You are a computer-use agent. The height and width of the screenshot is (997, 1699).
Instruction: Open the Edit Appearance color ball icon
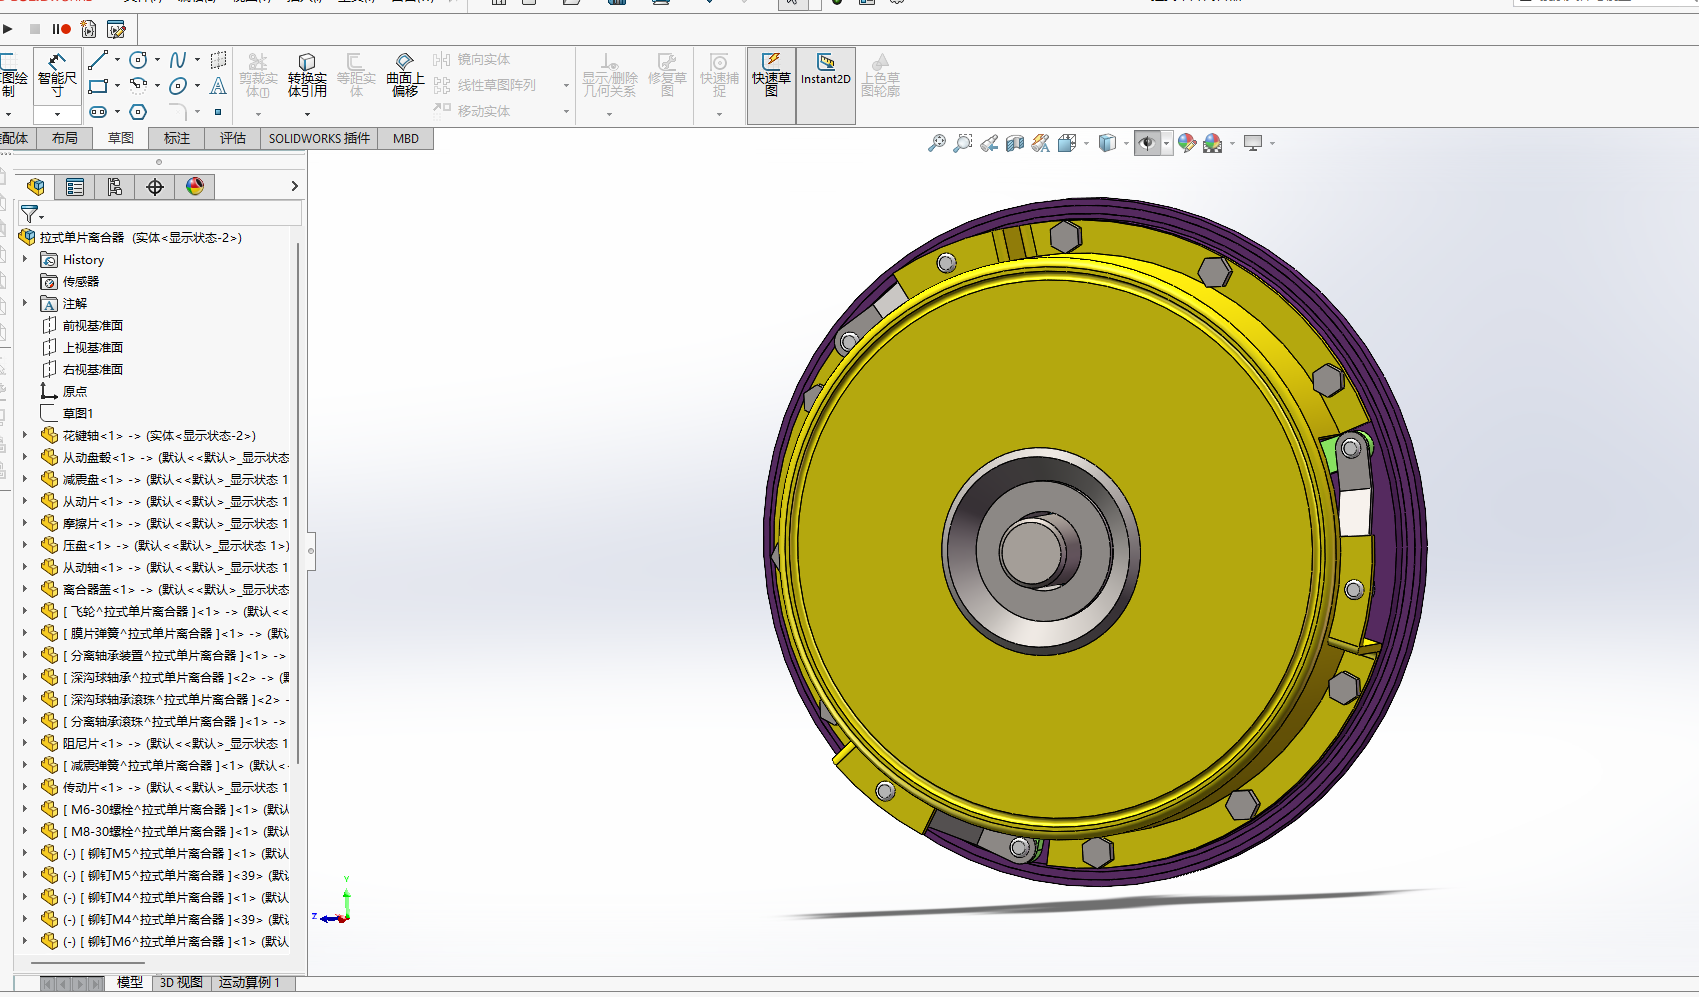tap(1186, 144)
